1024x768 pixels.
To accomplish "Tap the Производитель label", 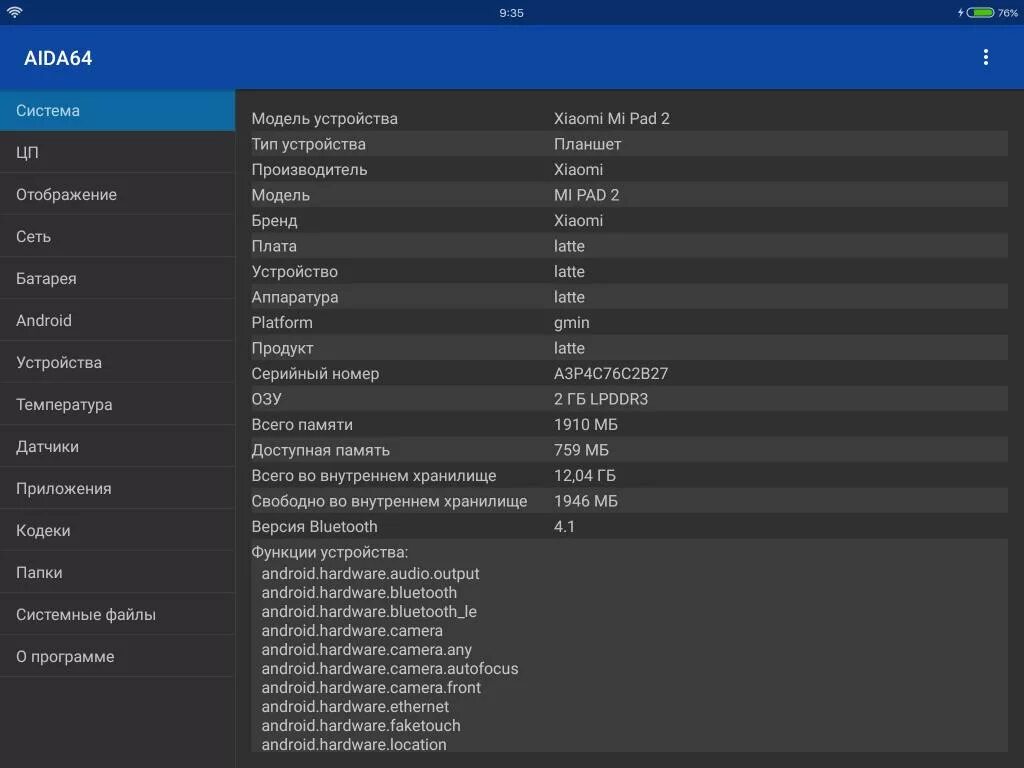I will tap(309, 170).
